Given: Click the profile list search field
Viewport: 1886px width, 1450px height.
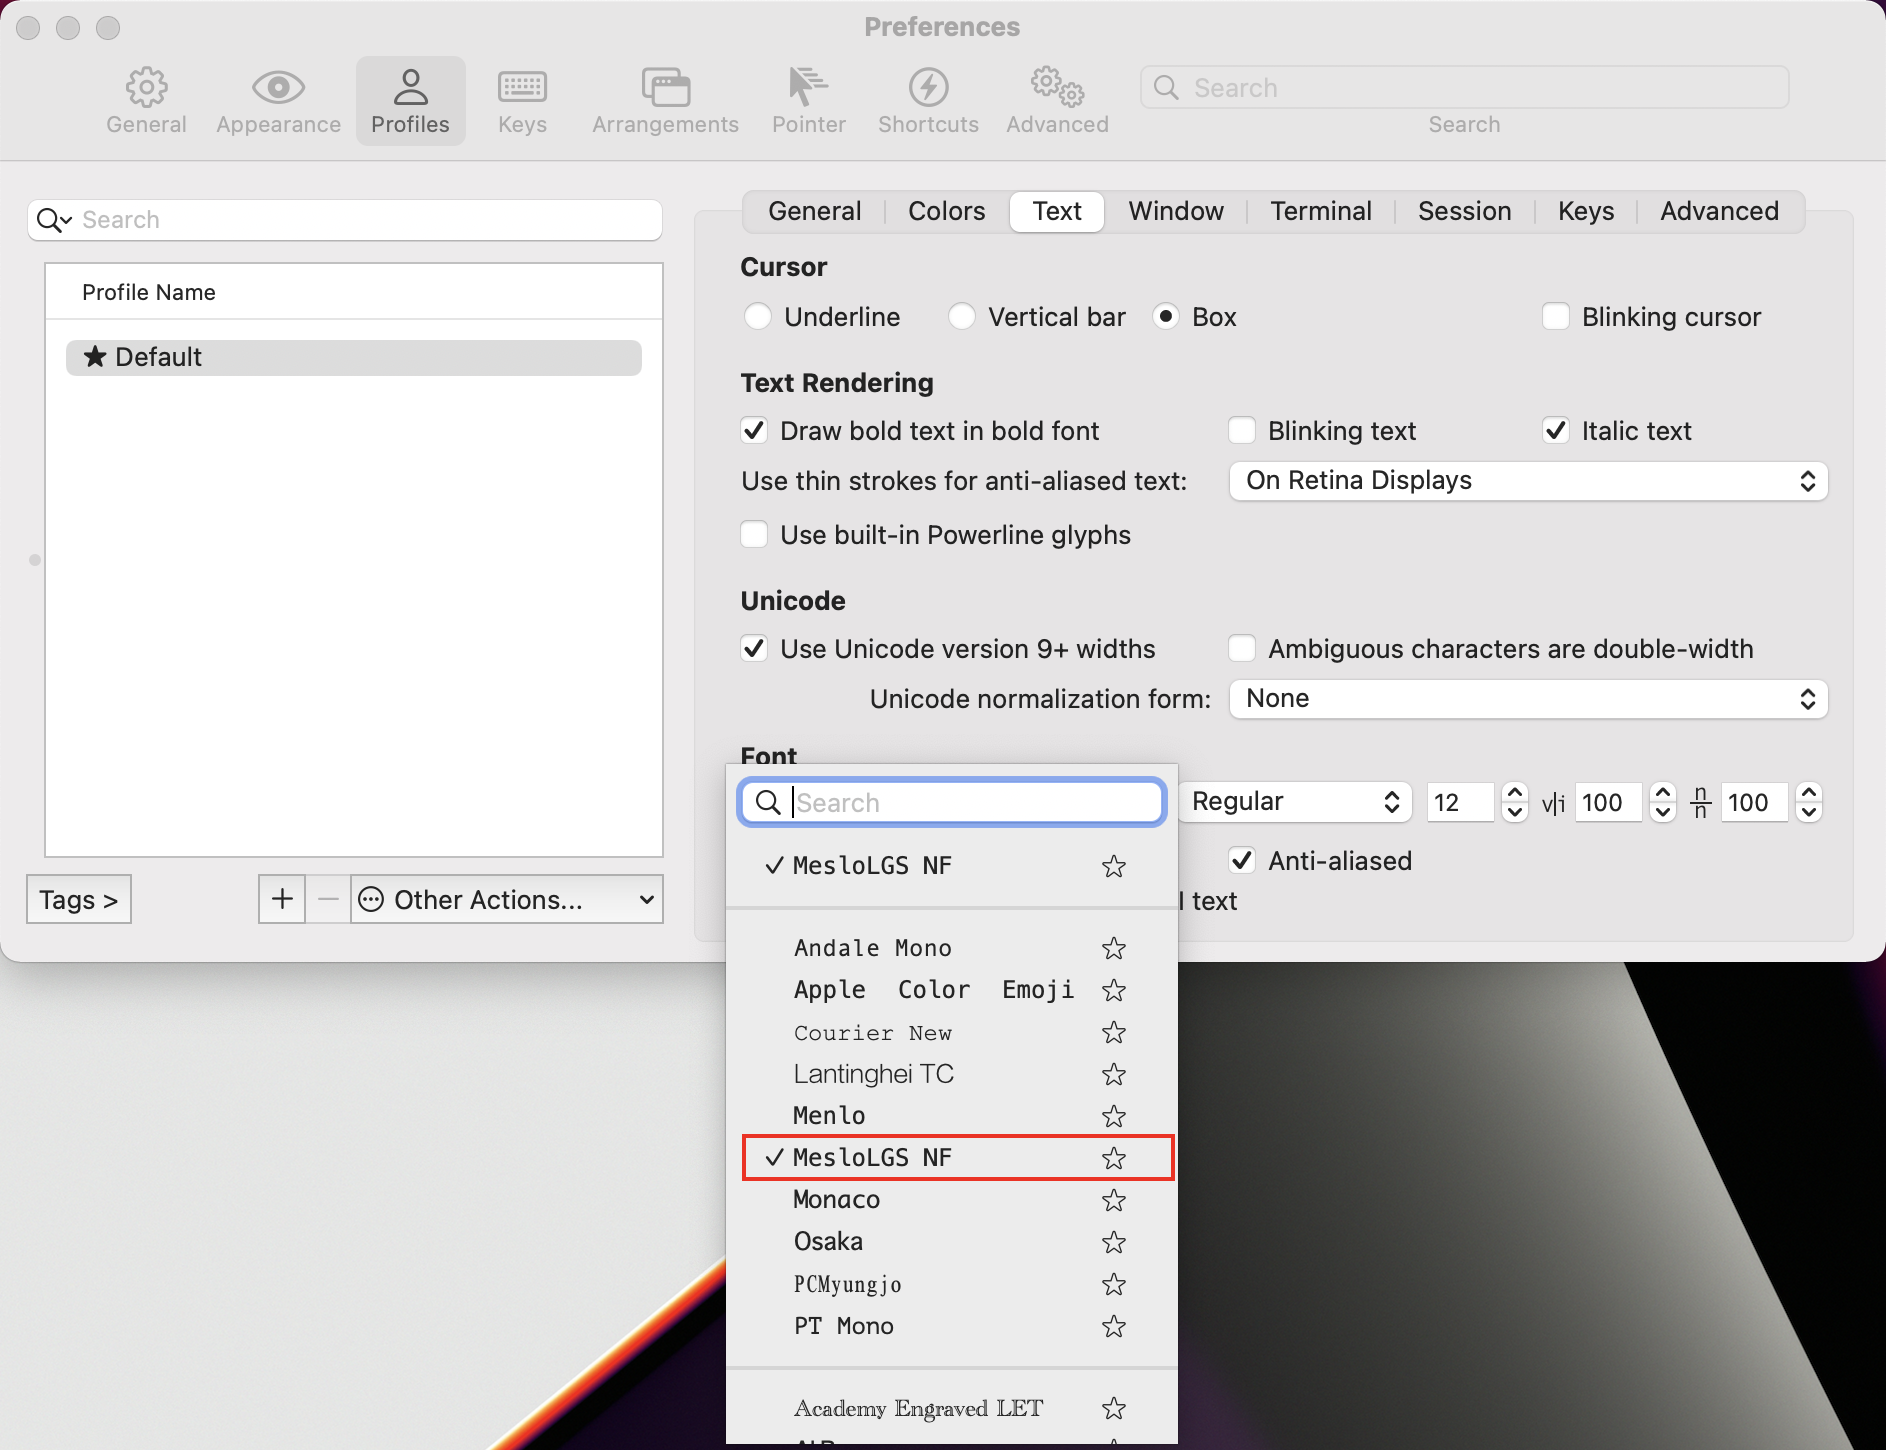Looking at the screenshot, I should point(345,220).
